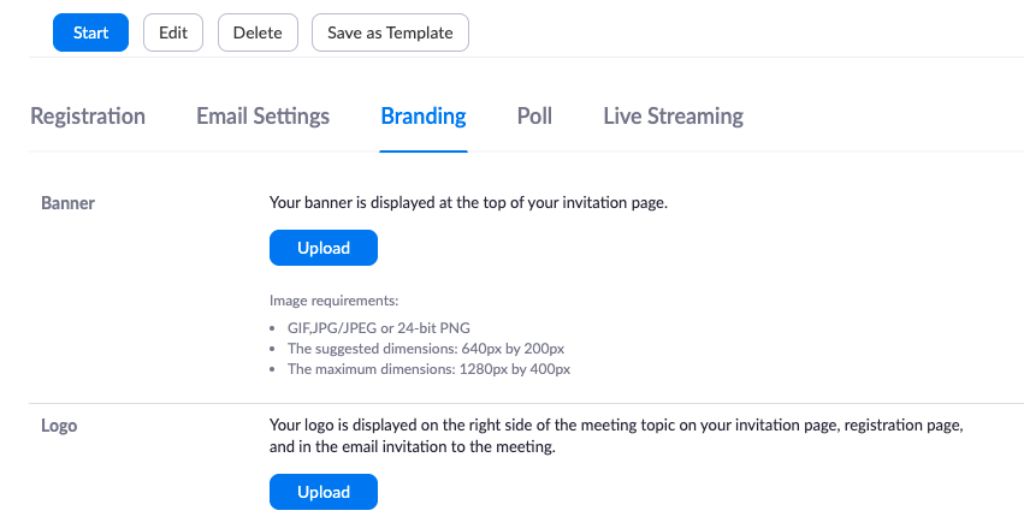Click the logo description paragraph
Viewport: 1024px width, 526px height.
[x=616, y=436]
